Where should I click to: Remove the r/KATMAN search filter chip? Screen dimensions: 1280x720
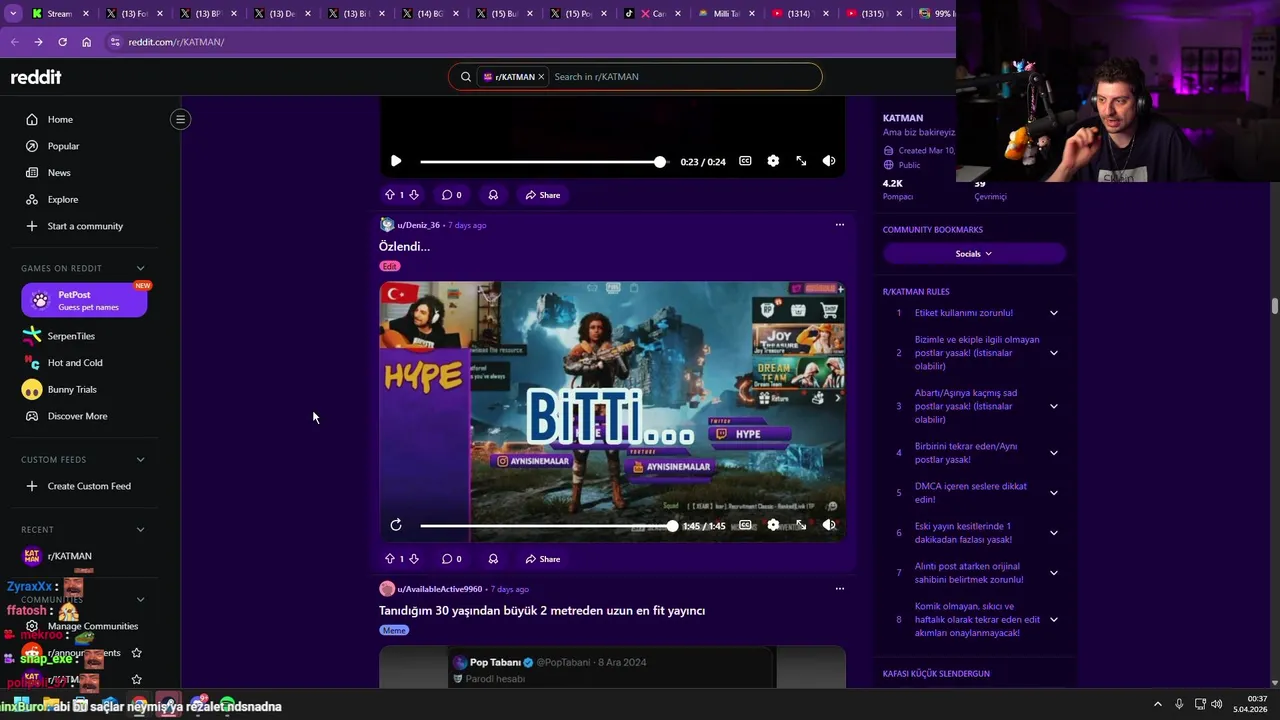[x=541, y=77]
